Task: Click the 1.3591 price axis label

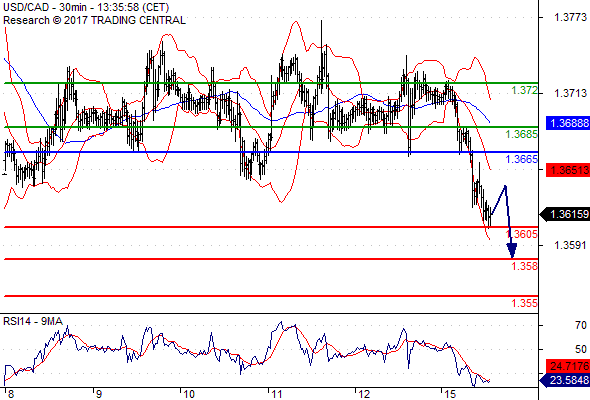Action: click(x=571, y=245)
